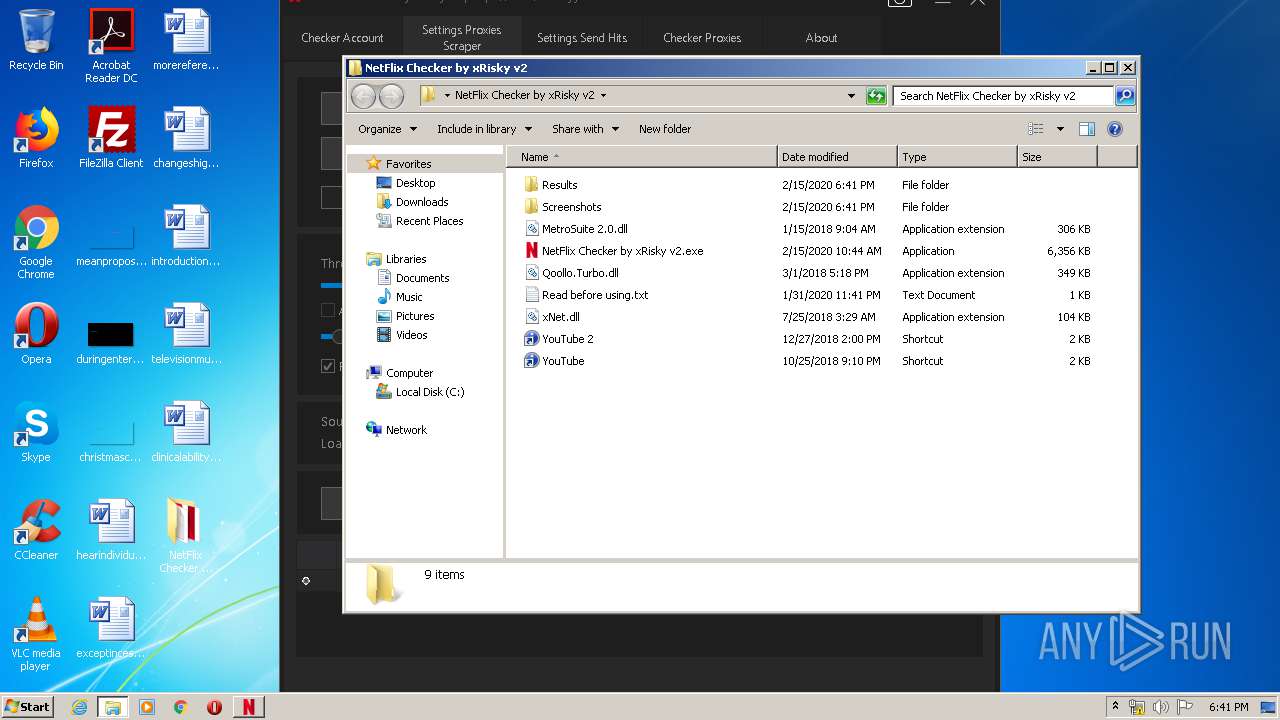
Task: Click the taskbar clock showing 6:41 PM
Action: point(1228,707)
